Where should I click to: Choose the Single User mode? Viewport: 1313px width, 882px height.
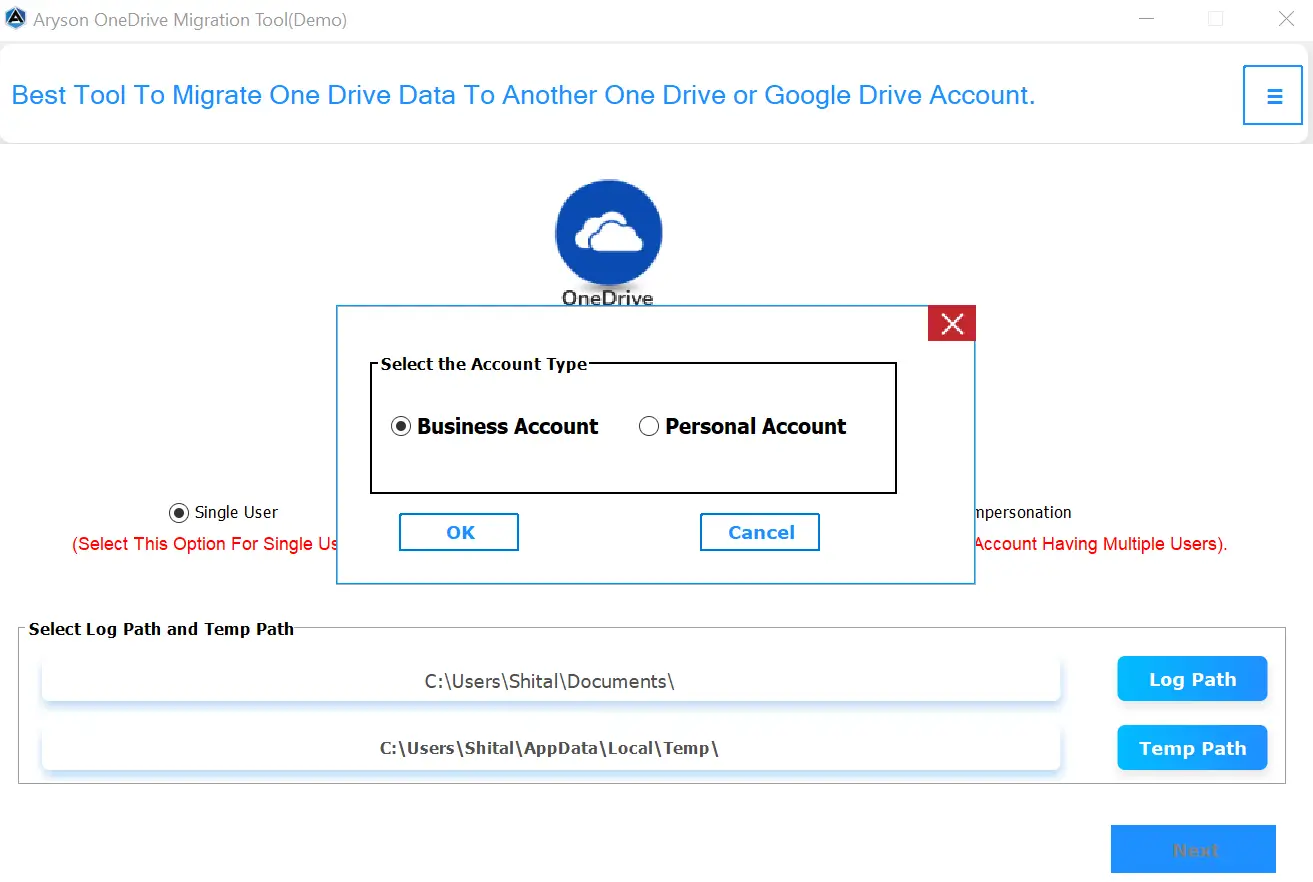tap(178, 512)
